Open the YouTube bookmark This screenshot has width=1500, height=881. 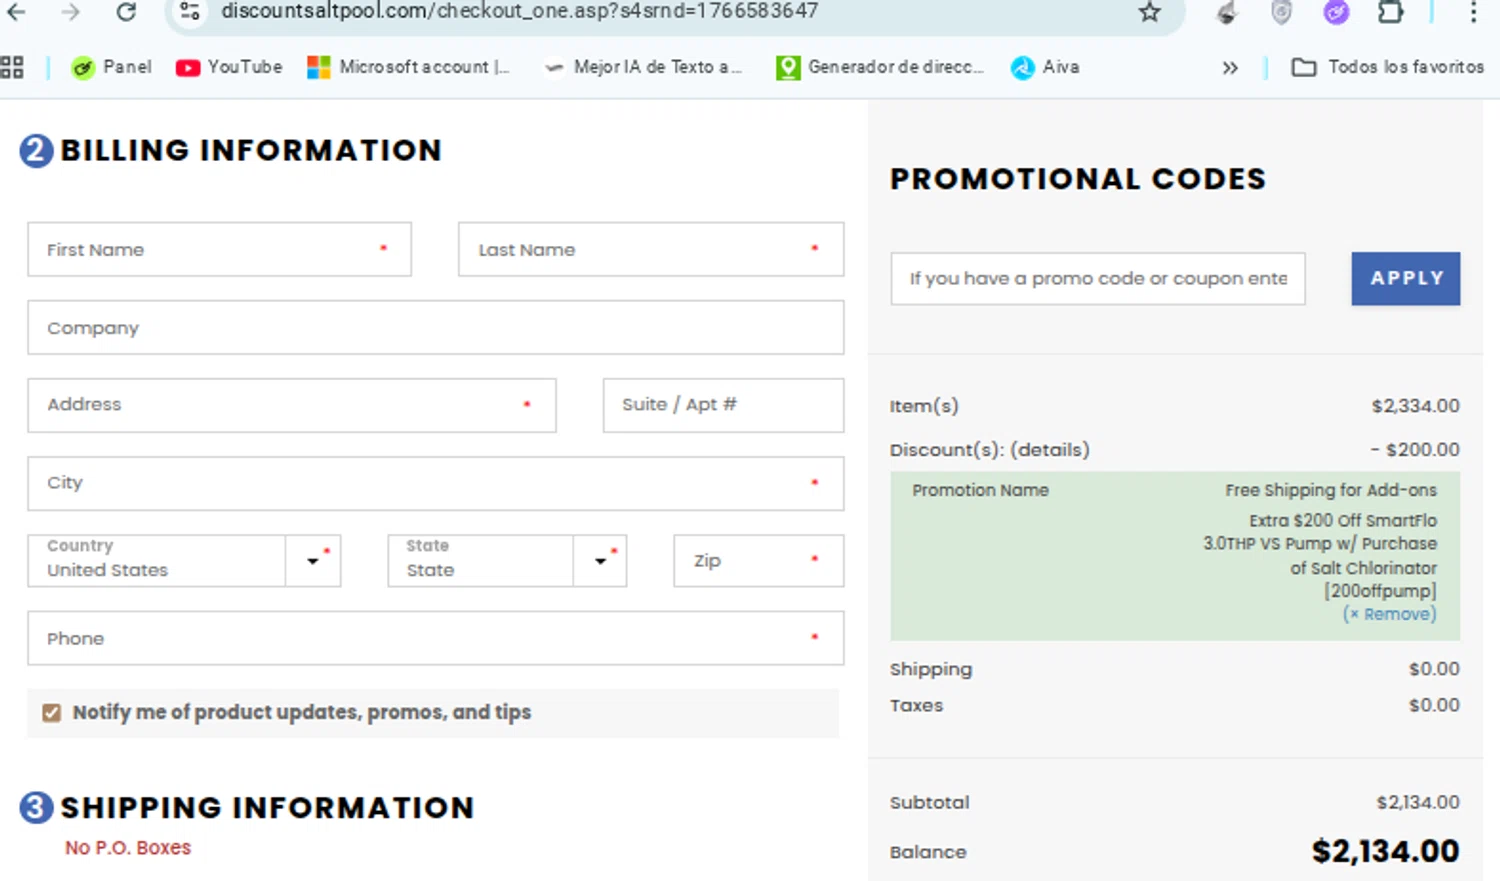[229, 67]
